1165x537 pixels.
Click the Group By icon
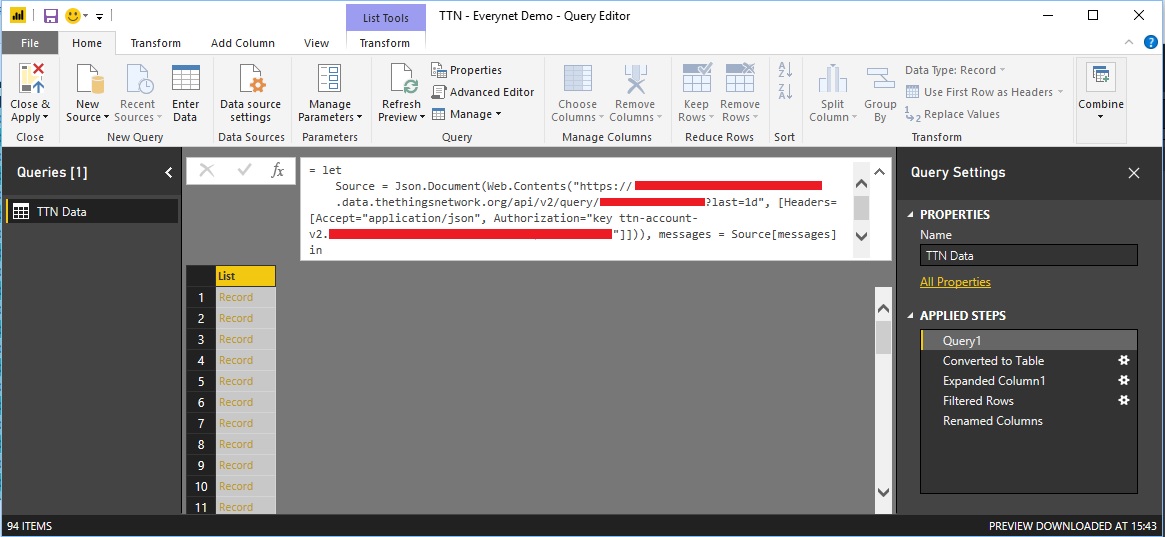880,79
